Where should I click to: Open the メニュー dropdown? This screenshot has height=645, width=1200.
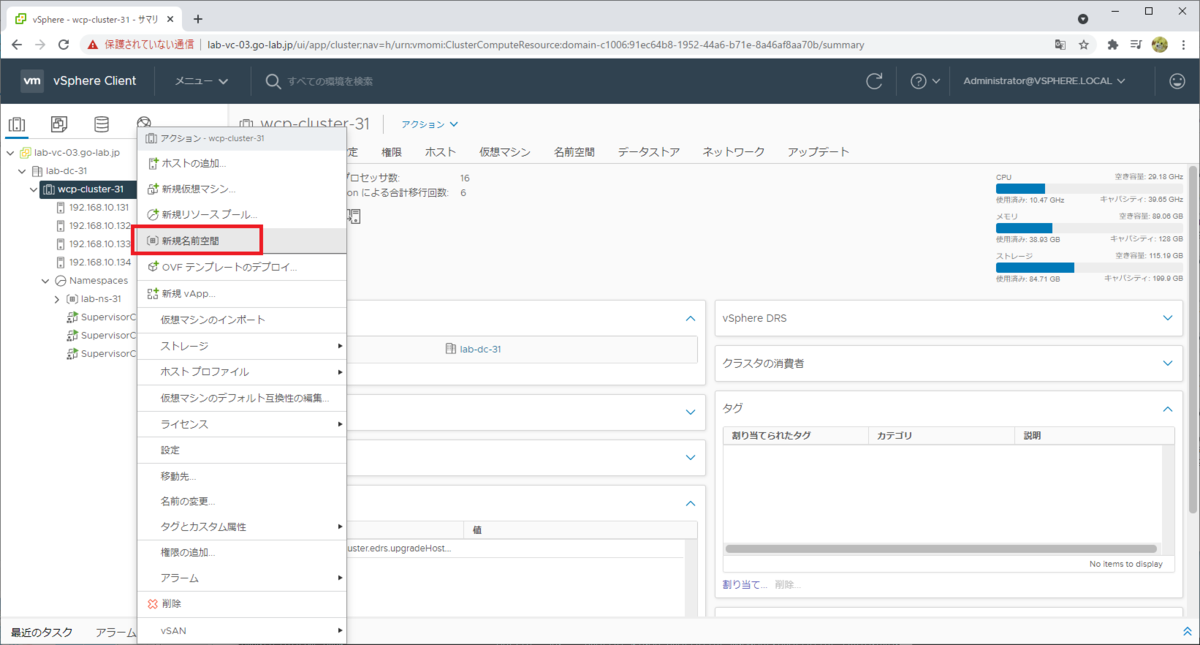pyautogui.click(x=201, y=81)
